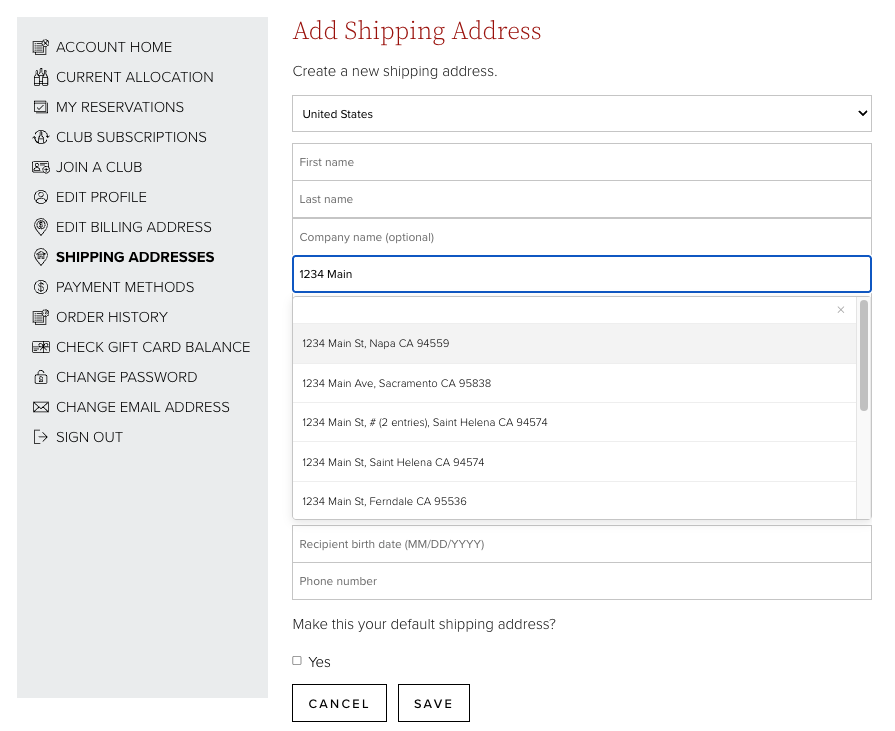Click the Sign Out arrow icon
The width and height of the screenshot is (895, 731).
(41, 437)
